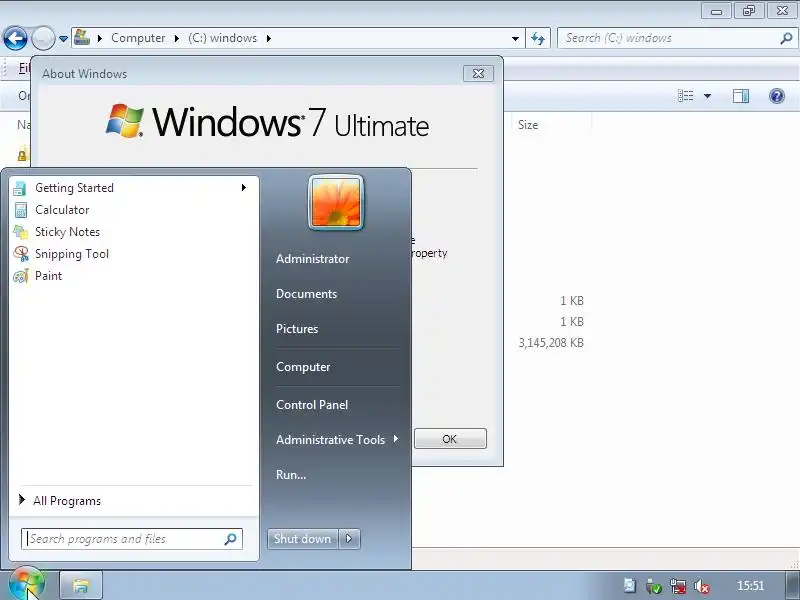Viewport: 800px width, 600px height.
Task: Click the muted volume tray icon
Action: coord(702,586)
